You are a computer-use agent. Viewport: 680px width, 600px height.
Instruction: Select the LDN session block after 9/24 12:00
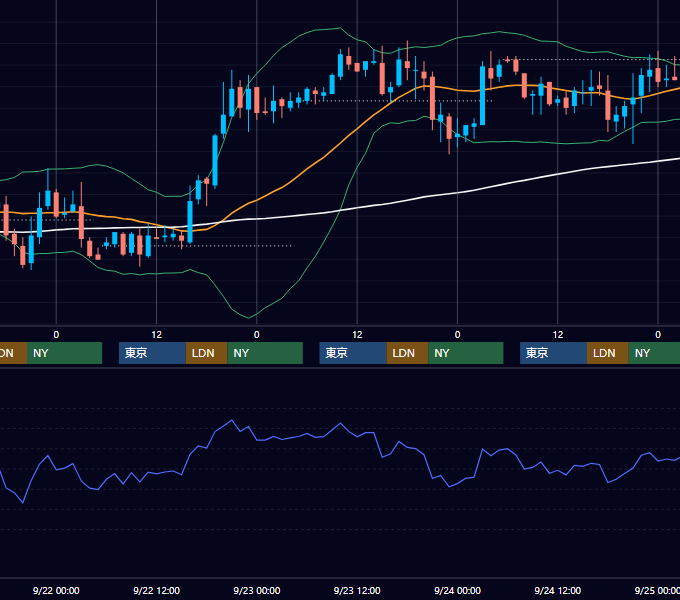[608, 353]
